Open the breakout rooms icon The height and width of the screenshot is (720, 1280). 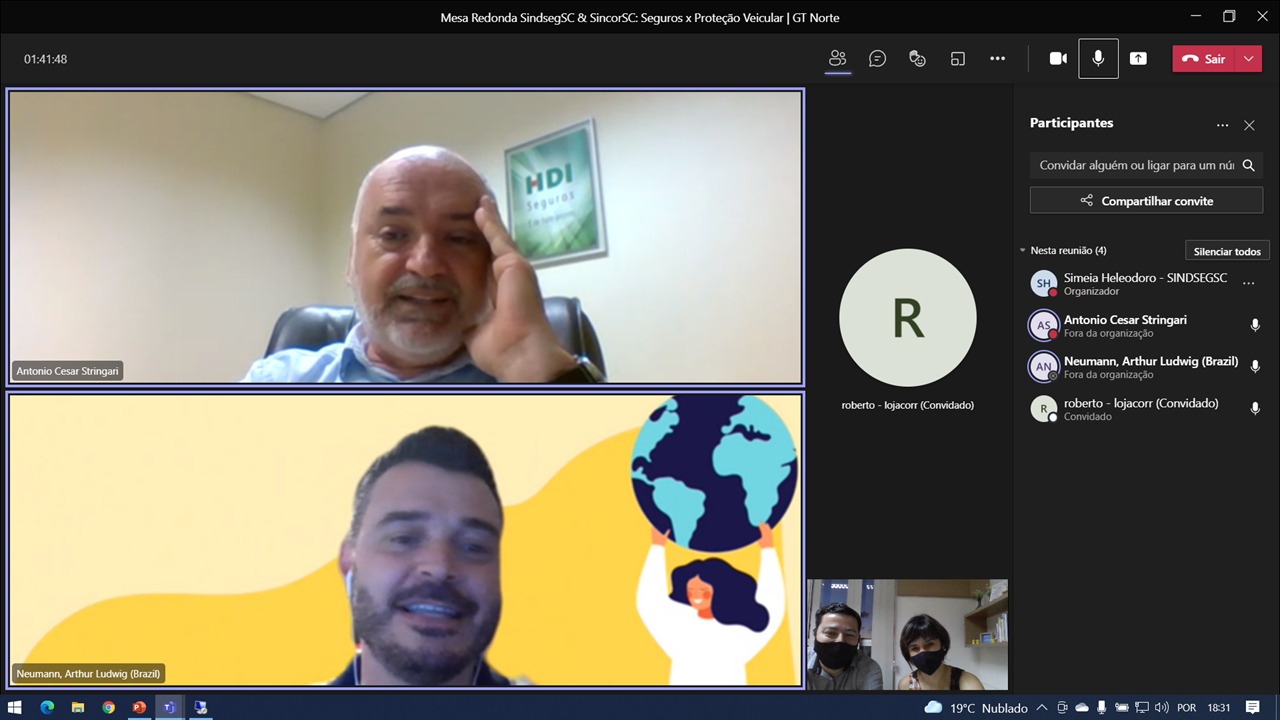(x=957, y=59)
